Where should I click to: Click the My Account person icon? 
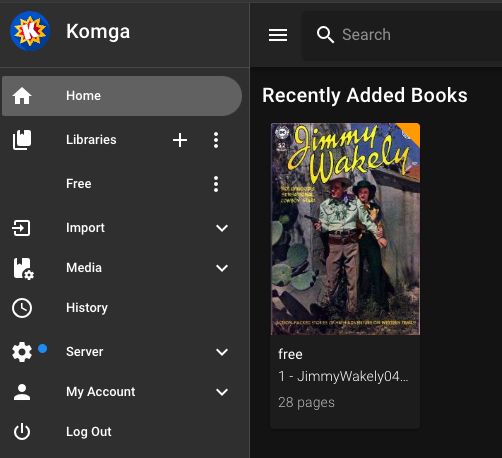click(22, 392)
